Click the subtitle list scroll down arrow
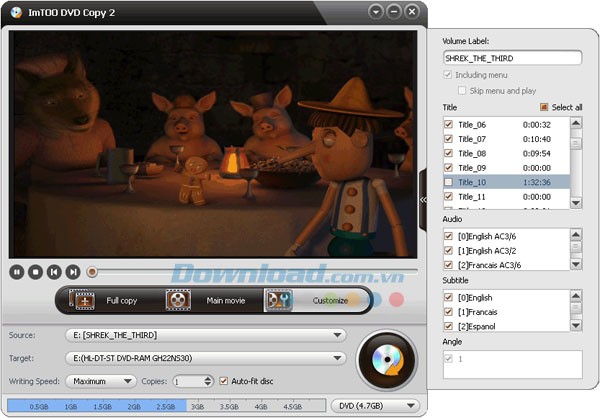The image size is (600, 418). point(576,325)
